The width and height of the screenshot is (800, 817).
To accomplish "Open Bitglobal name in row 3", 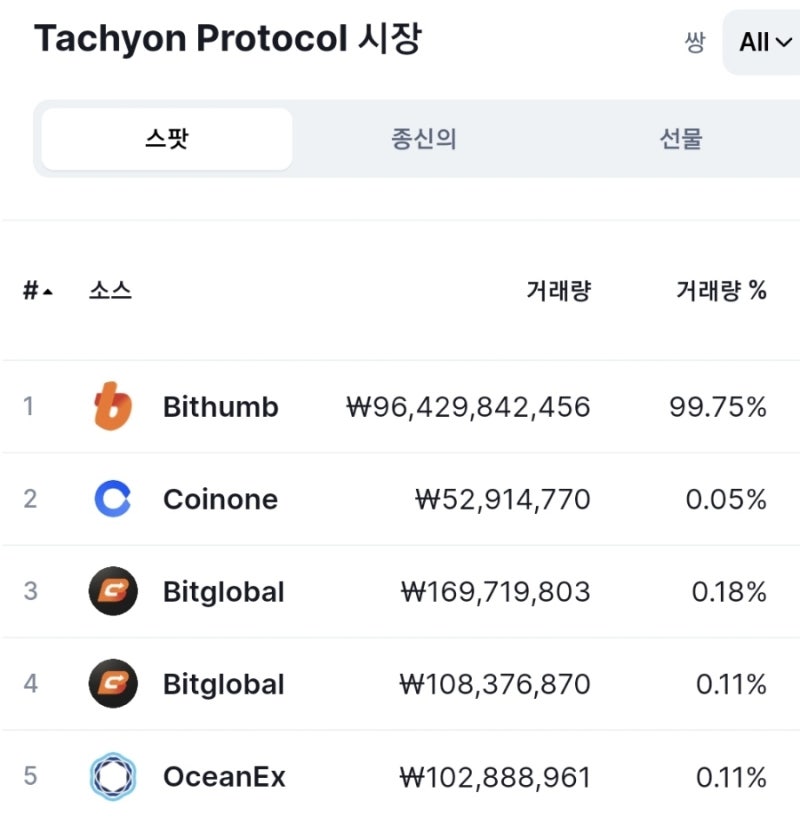I will click(224, 591).
